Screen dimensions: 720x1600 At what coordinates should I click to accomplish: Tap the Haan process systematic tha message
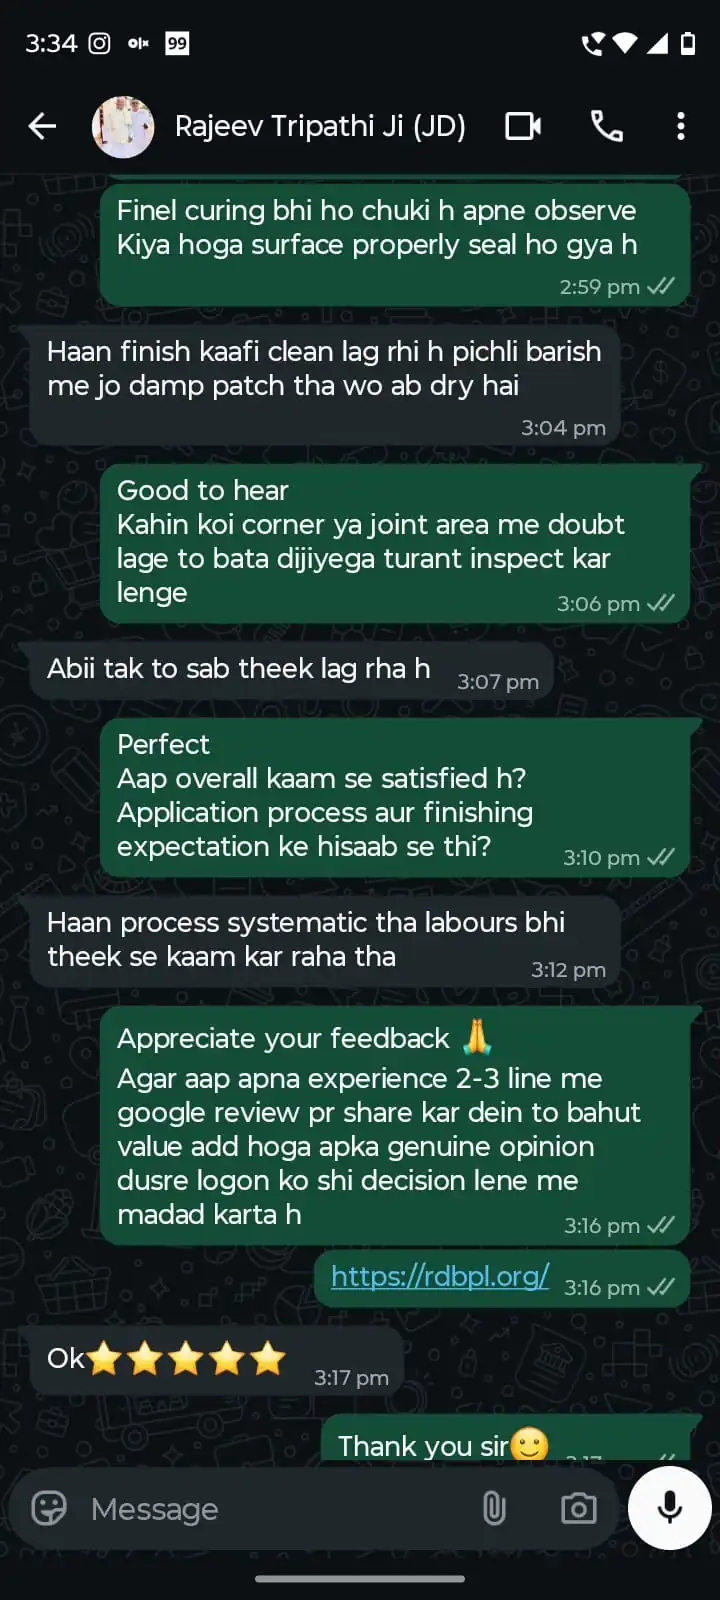click(325, 942)
